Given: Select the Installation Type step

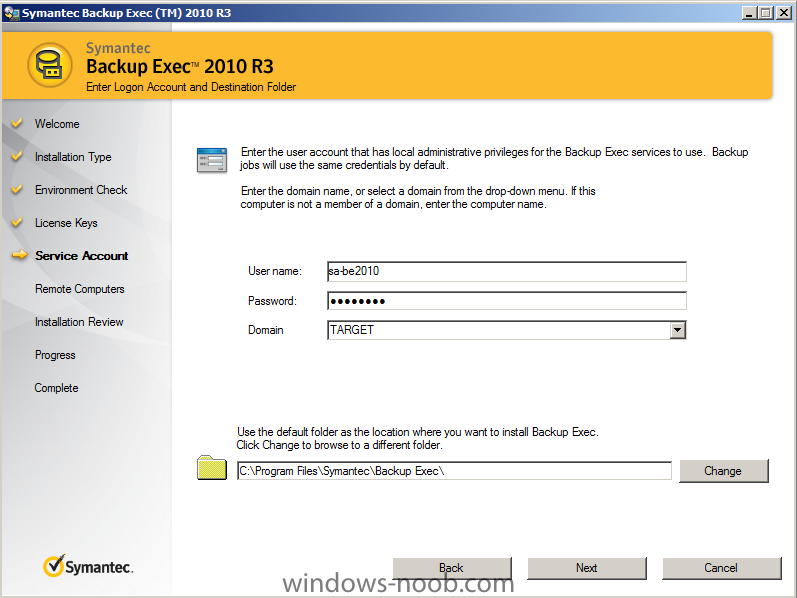Looking at the screenshot, I should [73, 157].
